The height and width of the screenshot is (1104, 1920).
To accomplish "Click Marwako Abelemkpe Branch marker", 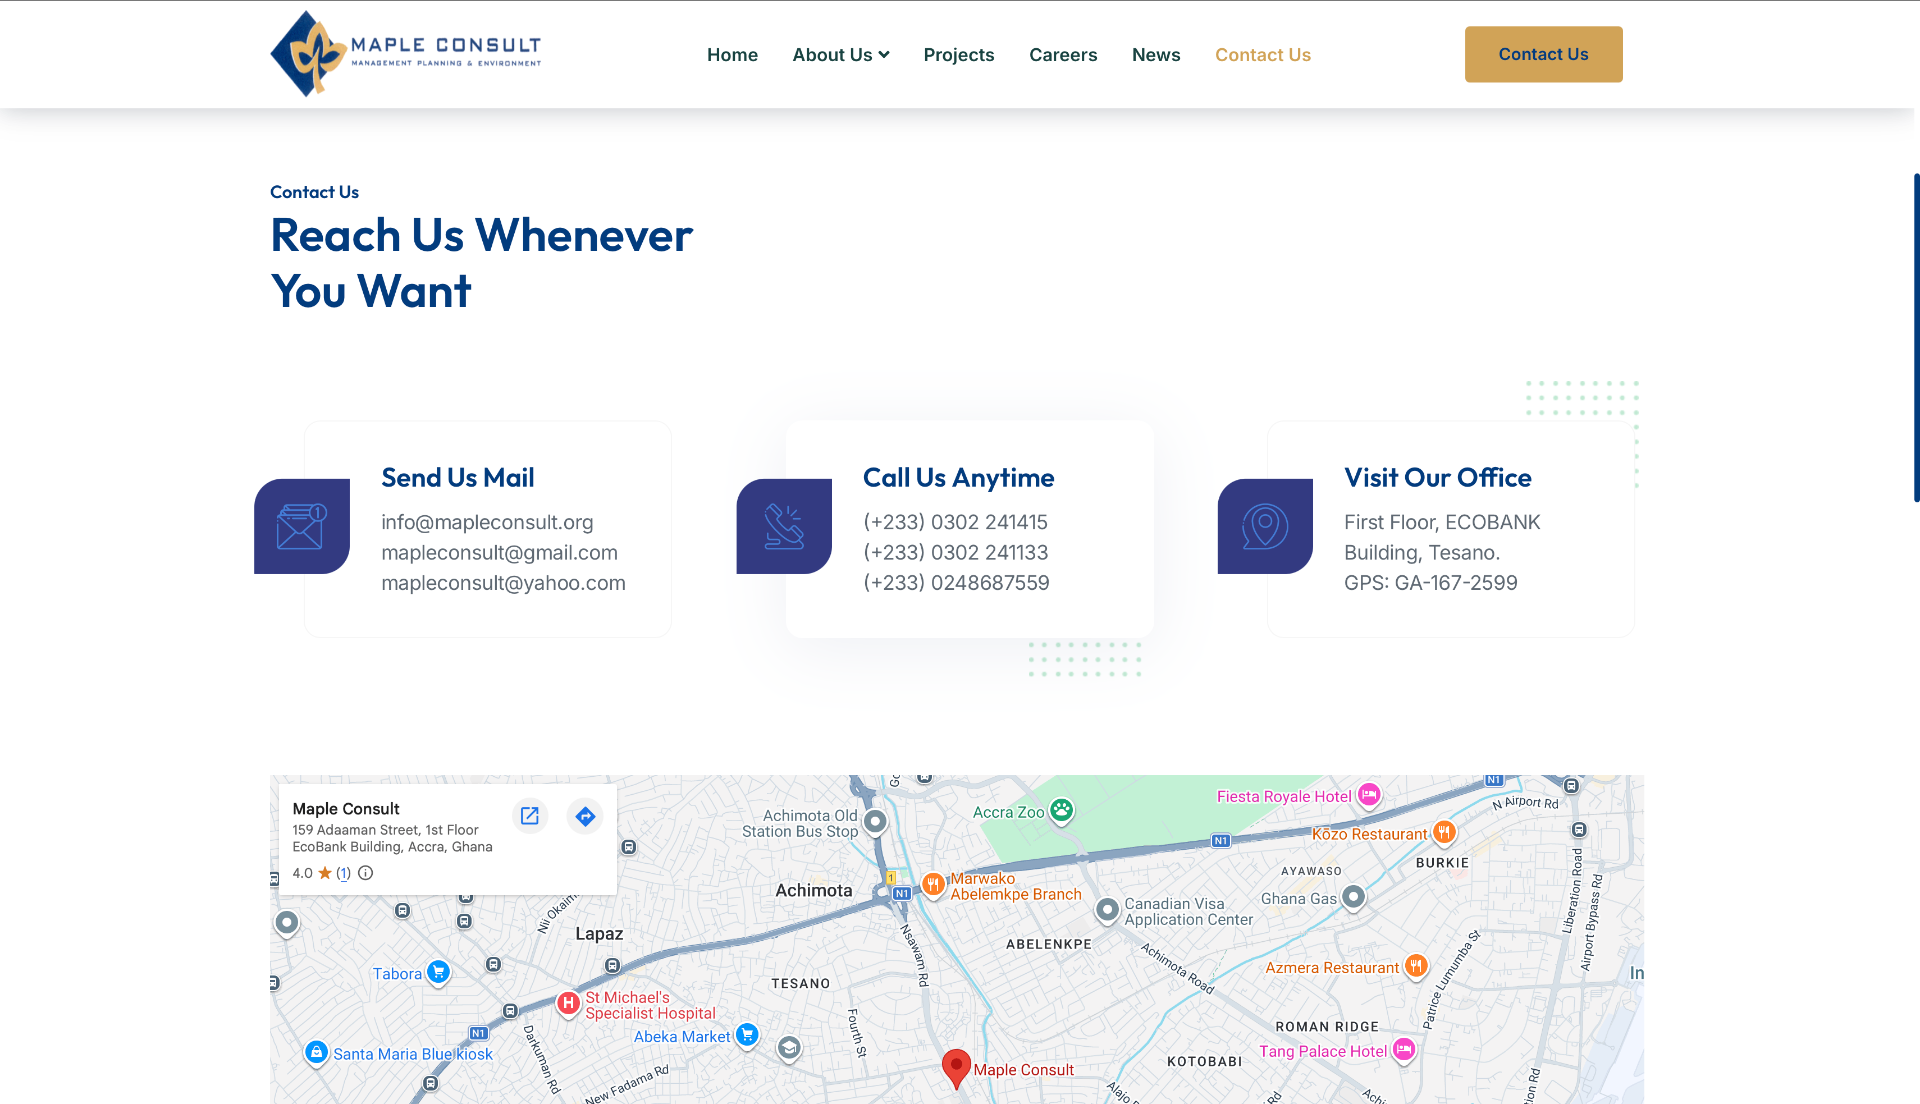I will (x=933, y=884).
